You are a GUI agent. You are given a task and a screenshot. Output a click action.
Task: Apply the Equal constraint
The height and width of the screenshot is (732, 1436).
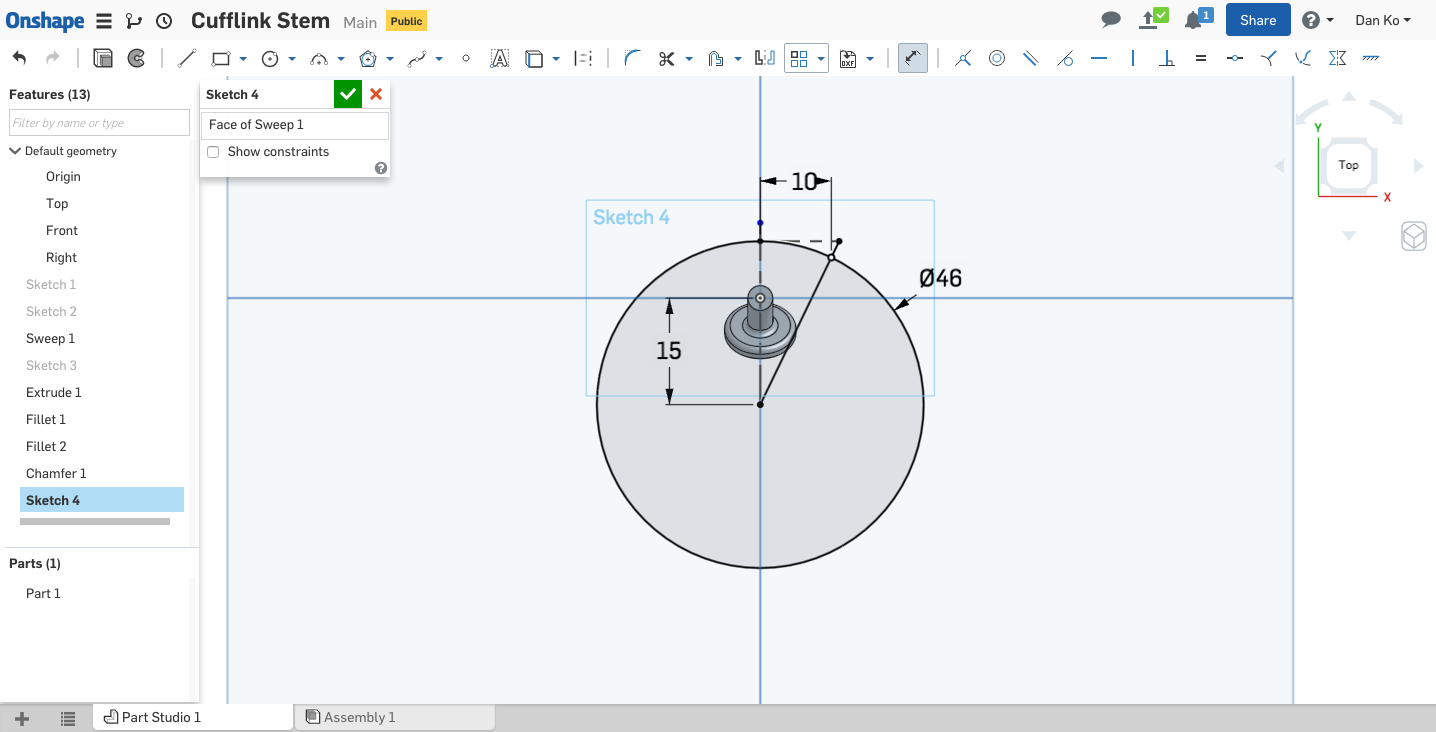(1201, 59)
